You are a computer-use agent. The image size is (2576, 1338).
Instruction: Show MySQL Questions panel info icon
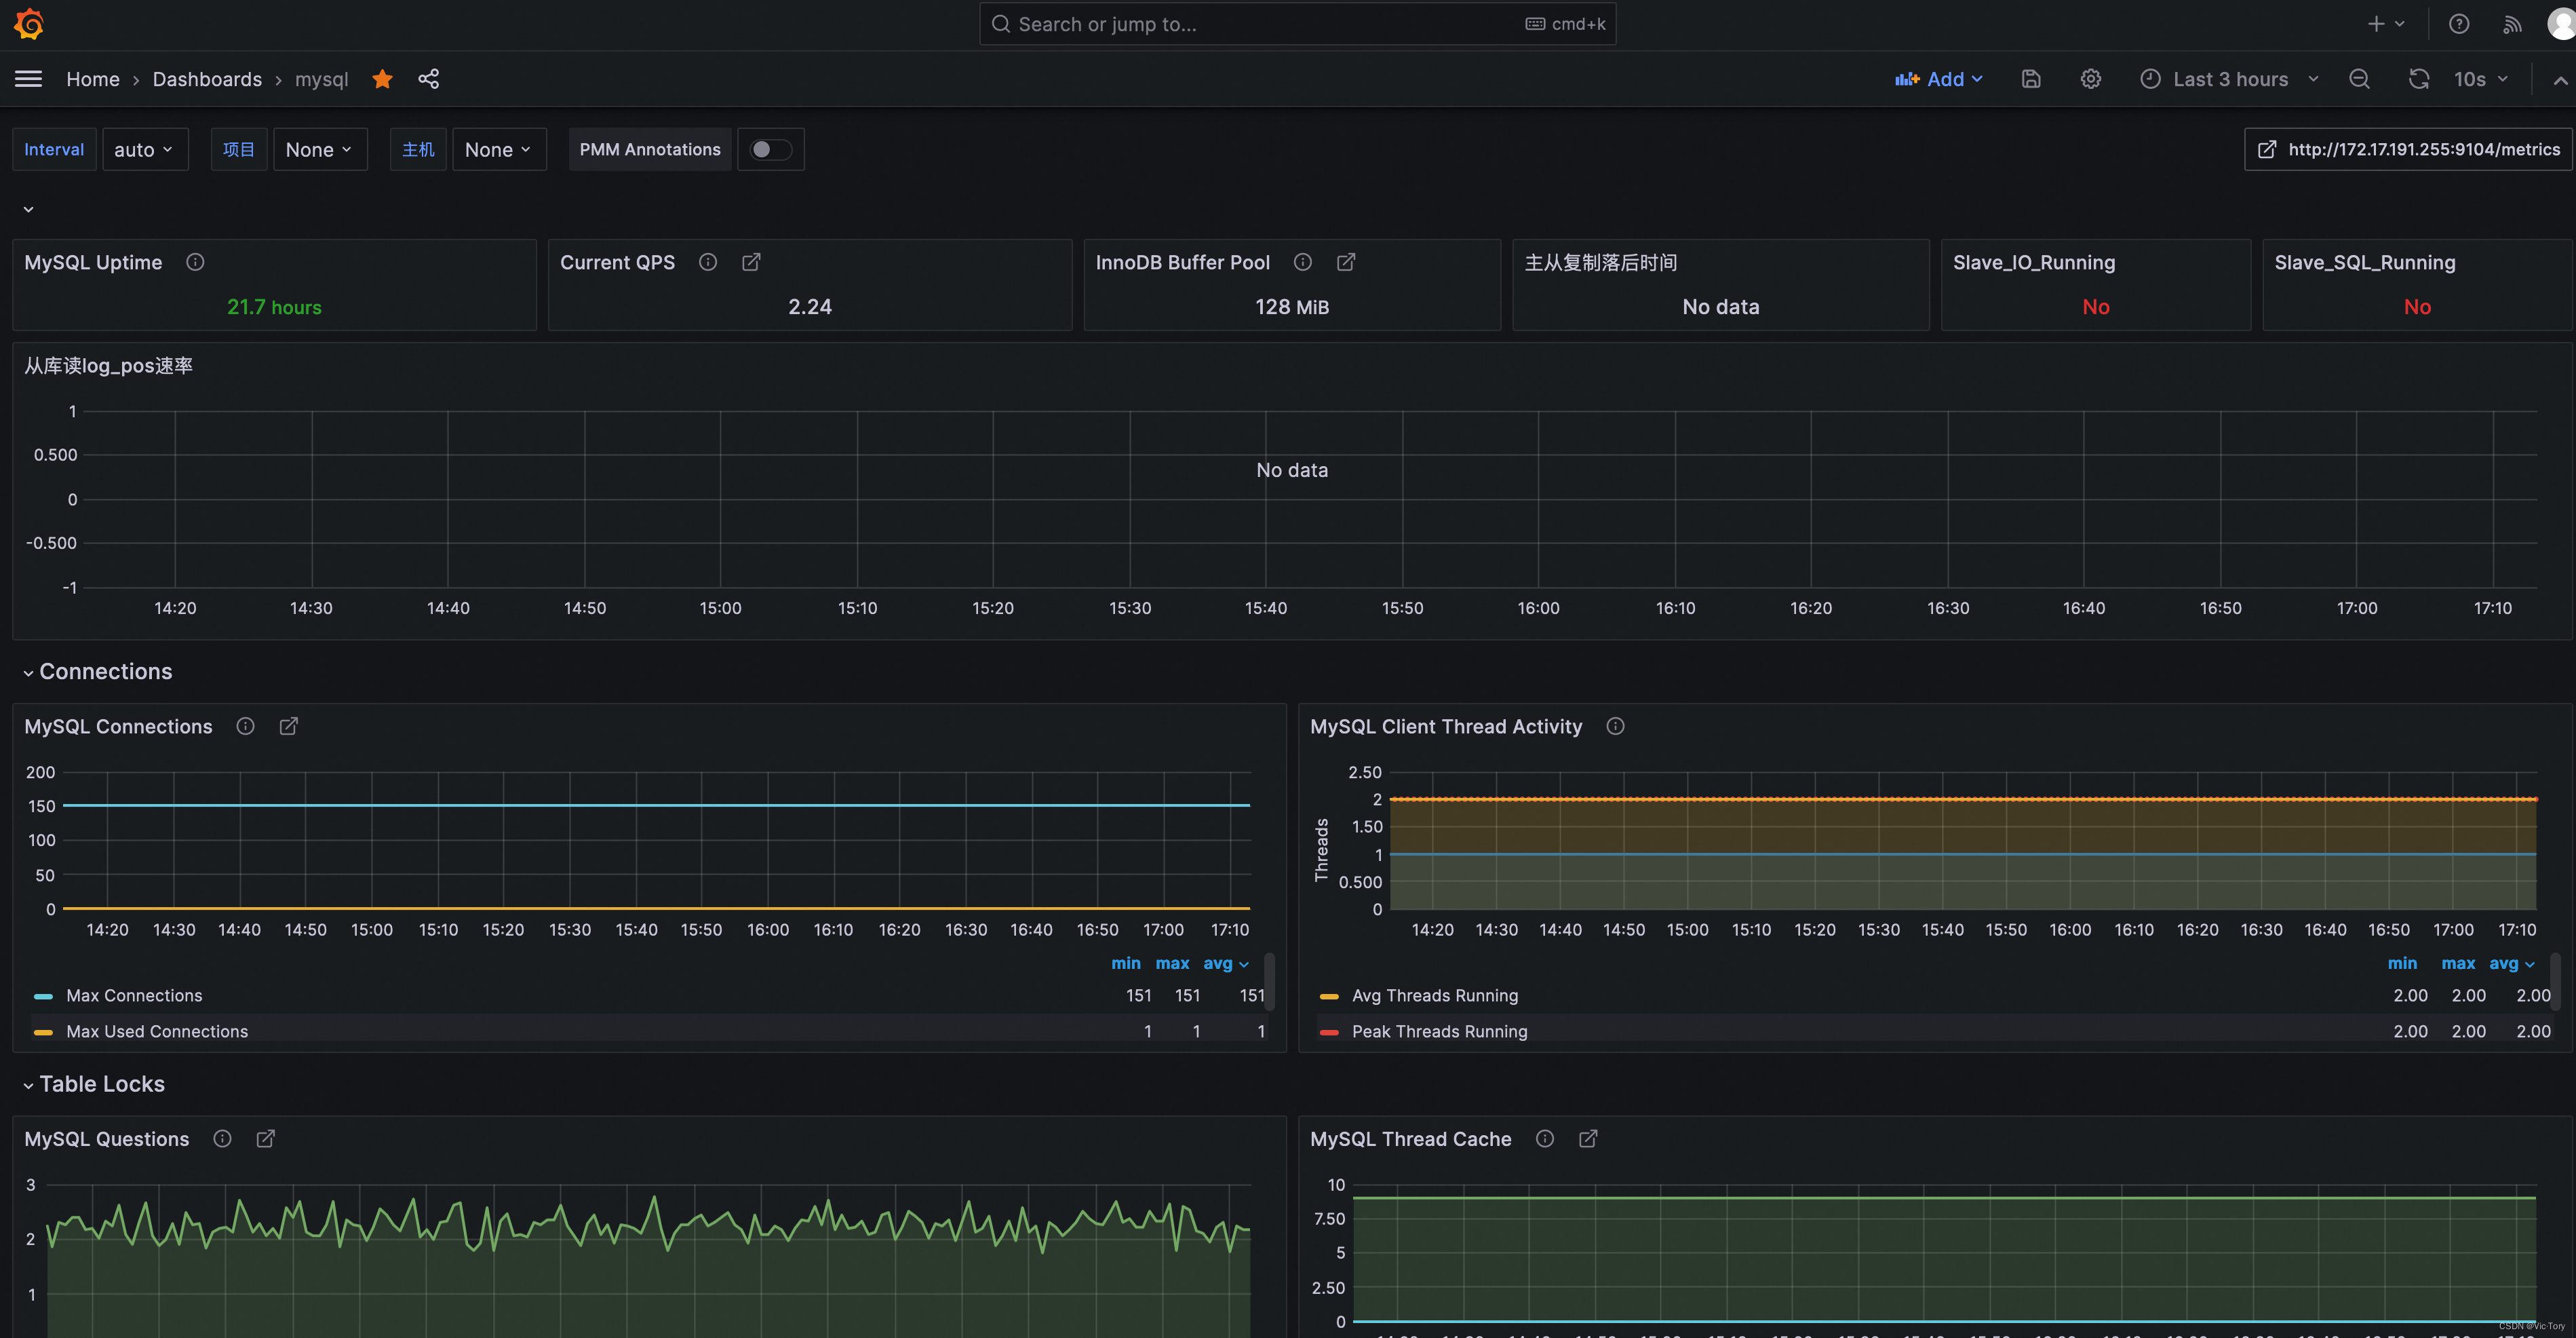pyautogui.click(x=222, y=1139)
